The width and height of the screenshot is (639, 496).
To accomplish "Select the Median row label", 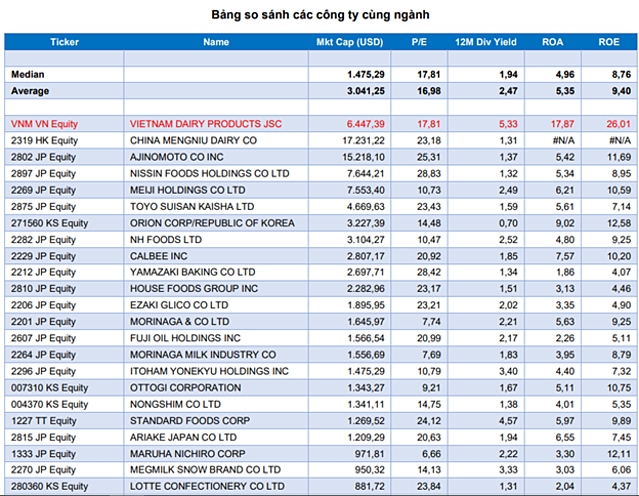I will pyautogui.click(x=29, y=75).
